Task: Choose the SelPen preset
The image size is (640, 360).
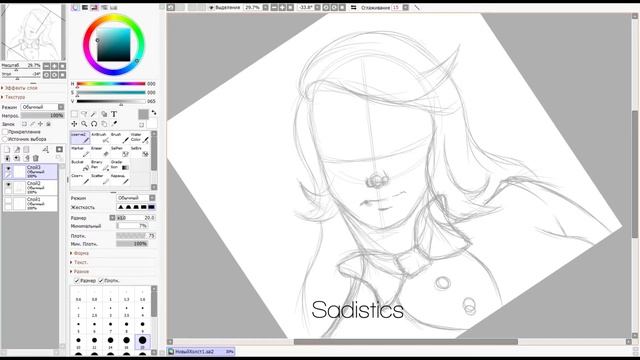Action: point(120,151)
